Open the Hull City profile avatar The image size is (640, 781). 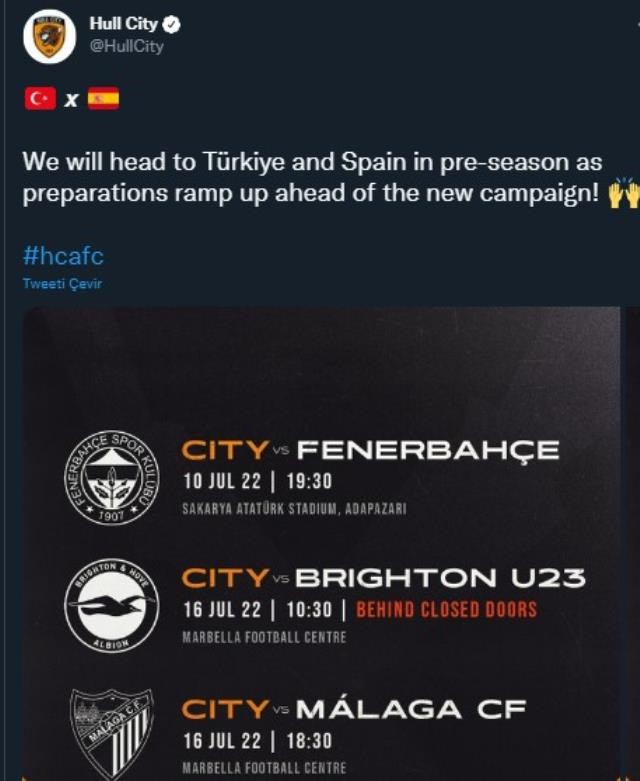click(49, 37)
